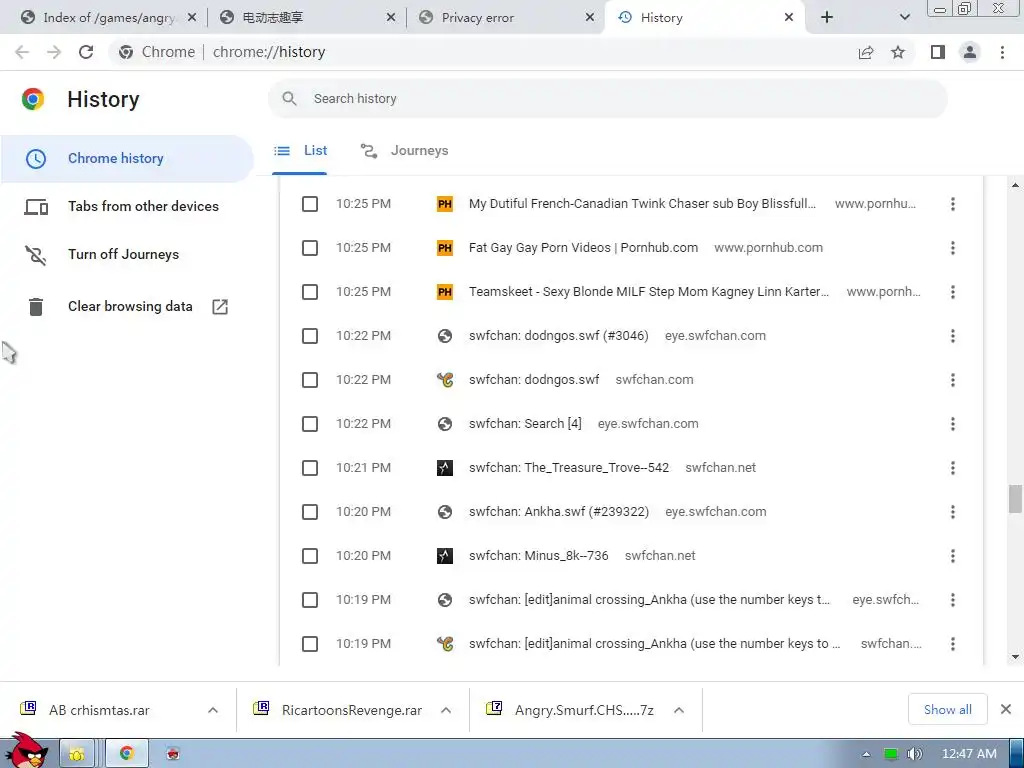
Task: Open swfchan: The_Treasure_Trove--542 history link
Action: pos(569,468)
